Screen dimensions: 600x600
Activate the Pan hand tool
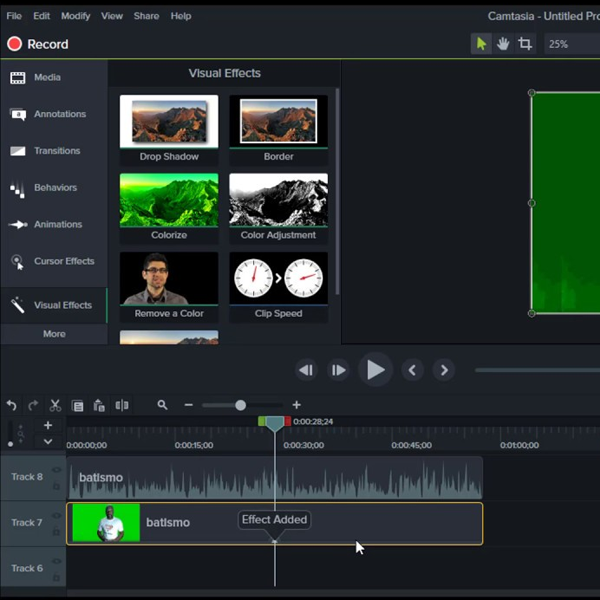tap(503, 44)
